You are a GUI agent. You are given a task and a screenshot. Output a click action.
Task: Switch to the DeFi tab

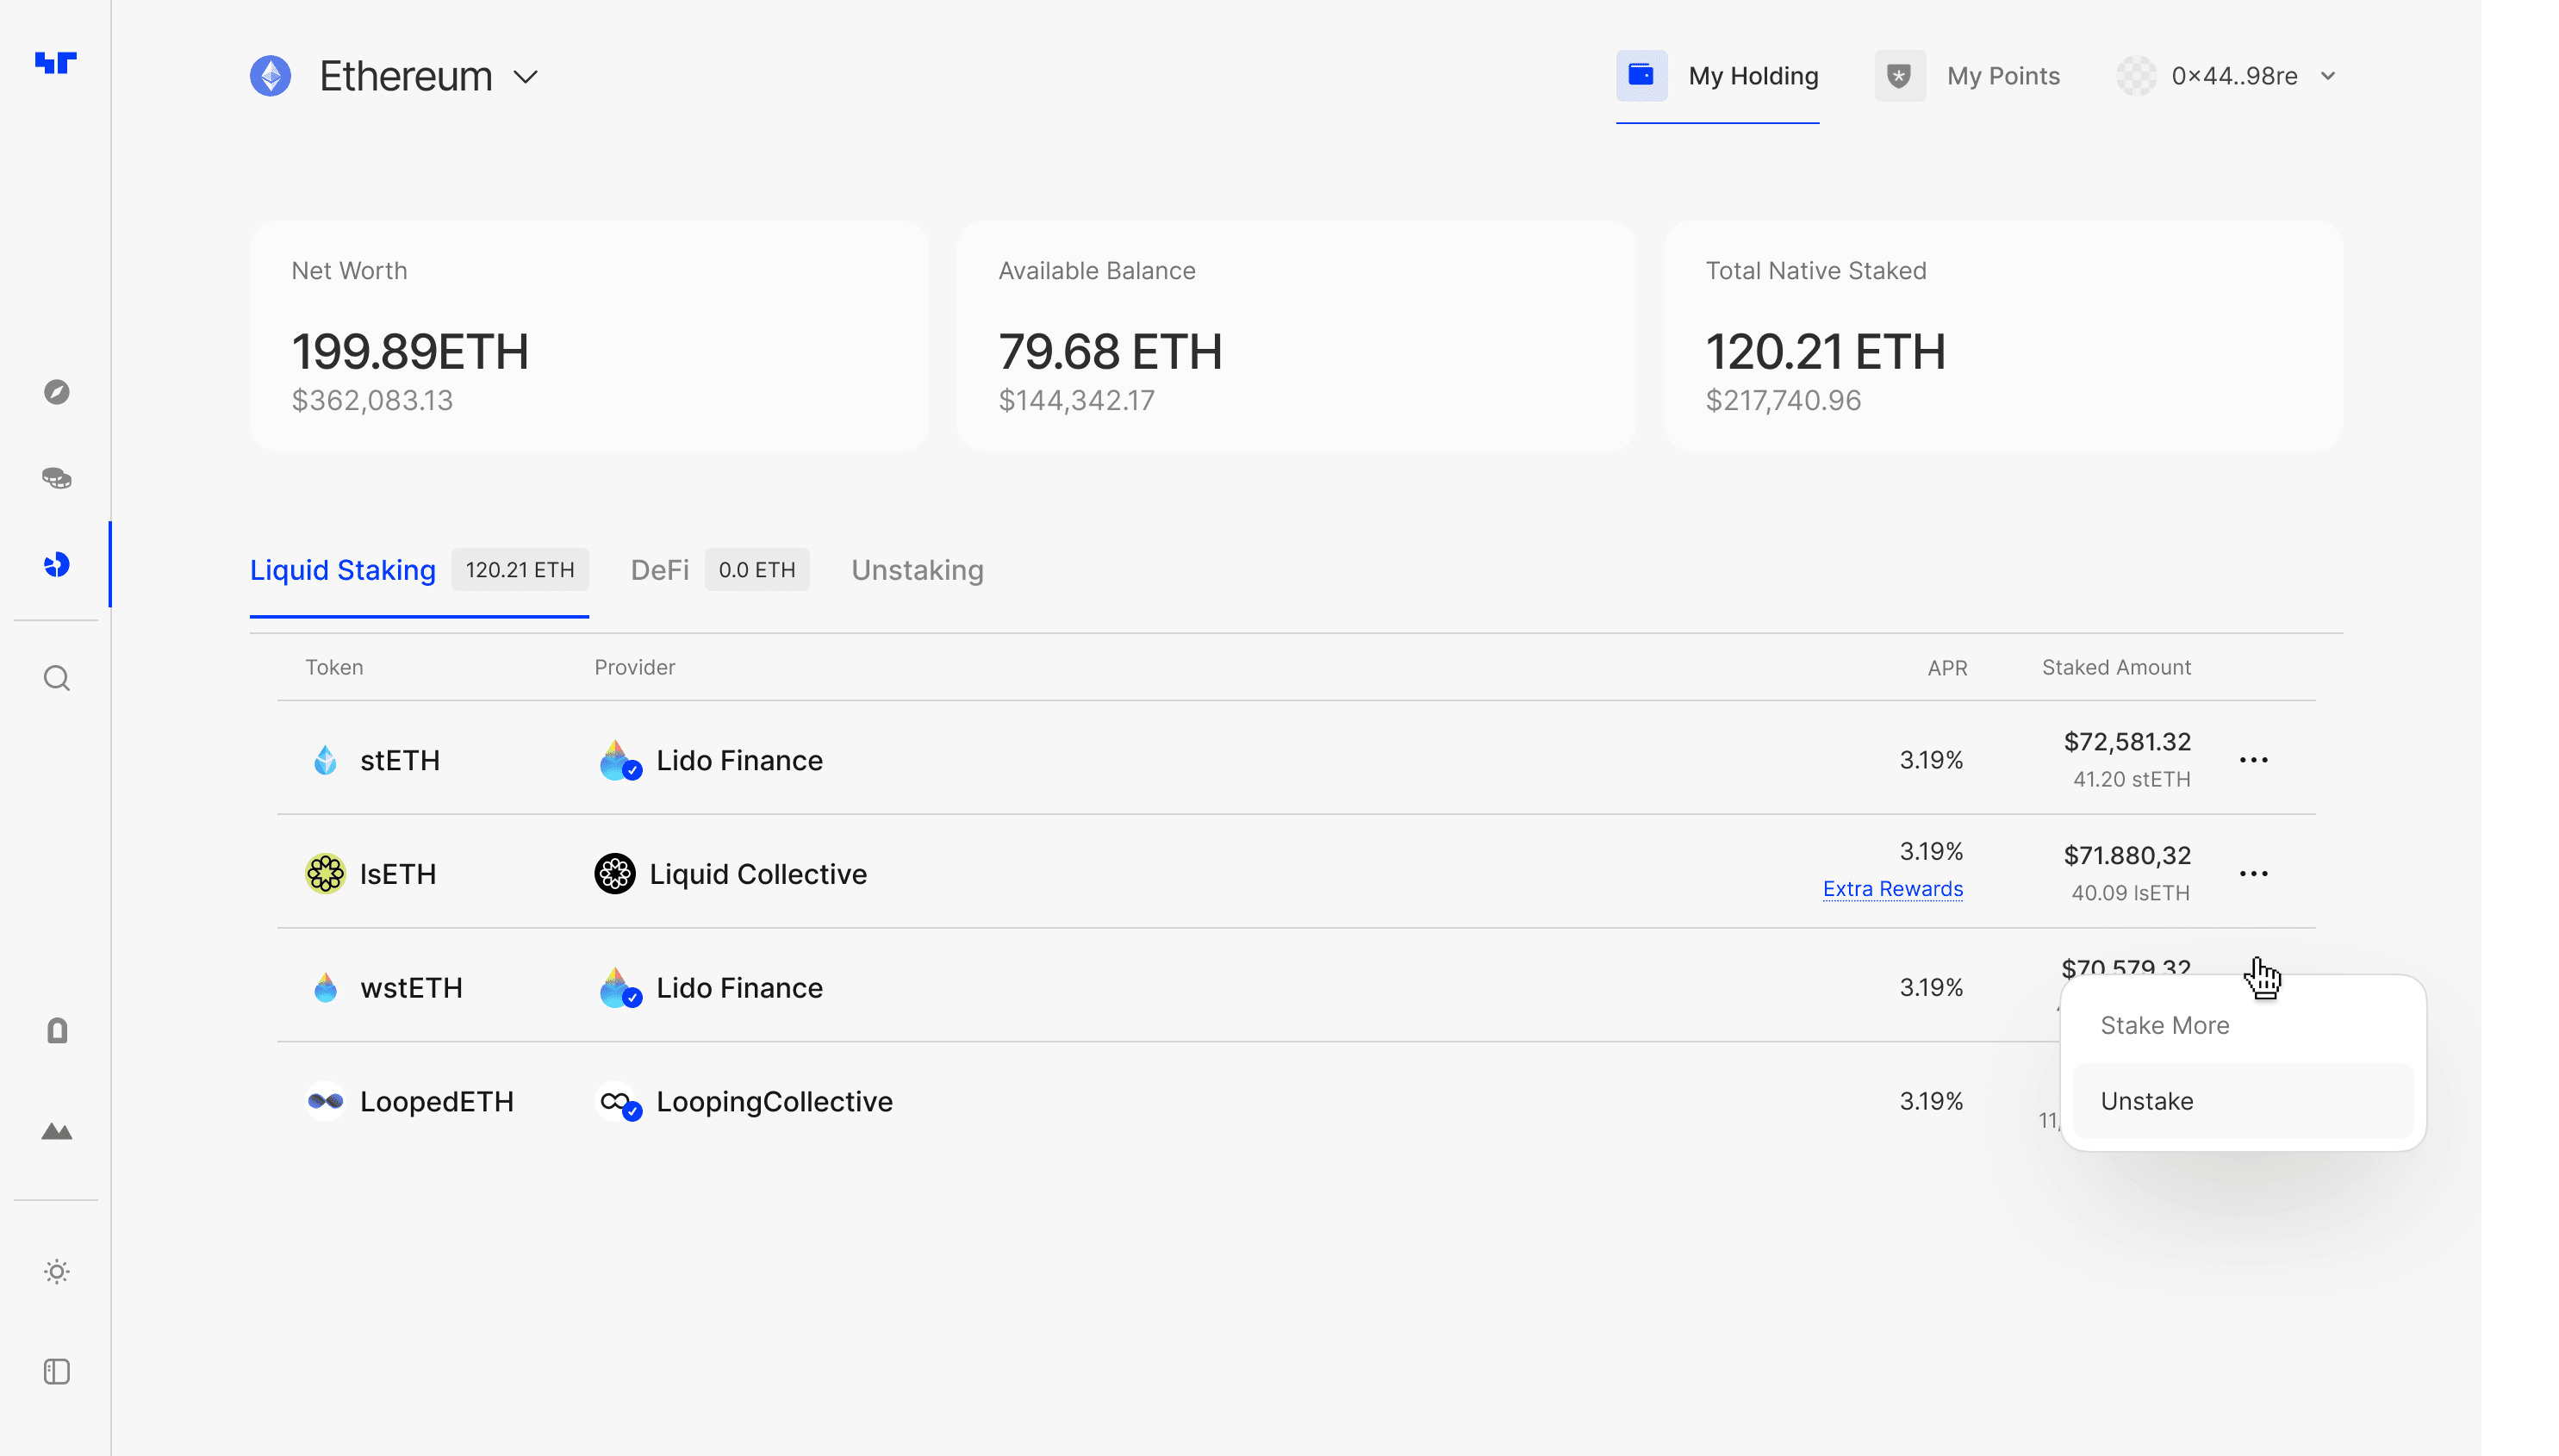tap(660, 570)
